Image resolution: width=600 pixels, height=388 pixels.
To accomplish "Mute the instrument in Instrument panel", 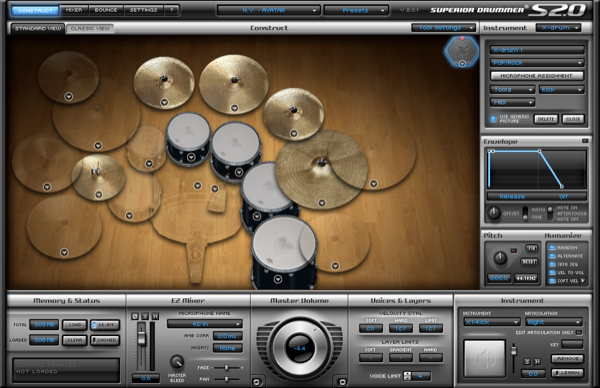I will (537, 362).
